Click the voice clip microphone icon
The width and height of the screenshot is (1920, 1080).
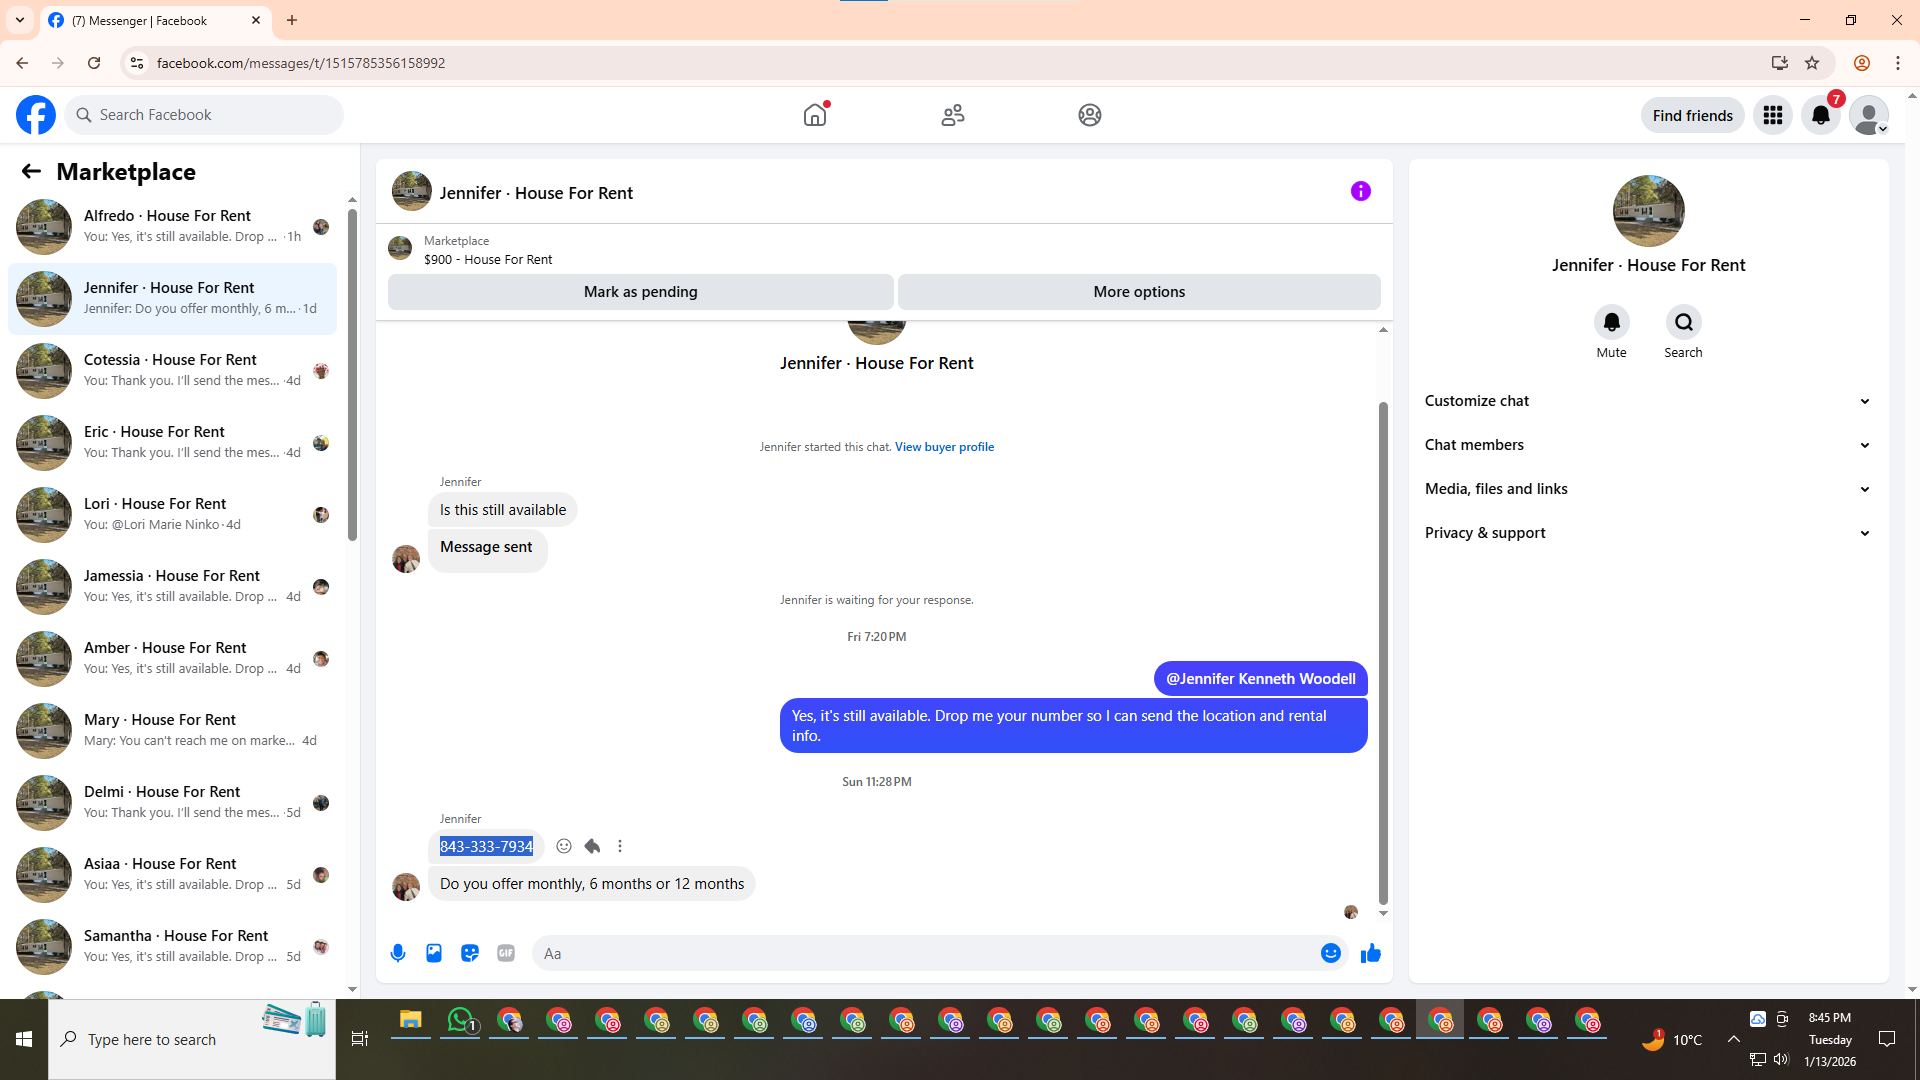pyautogui.click(x=398, y=953)
